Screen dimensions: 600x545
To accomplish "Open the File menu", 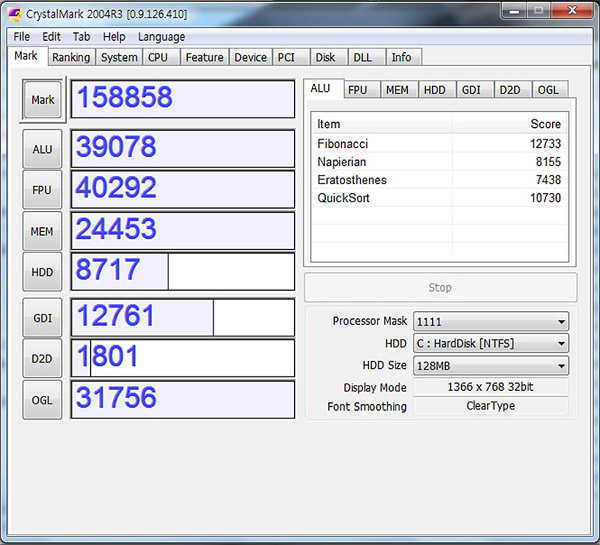I will 21,37.
